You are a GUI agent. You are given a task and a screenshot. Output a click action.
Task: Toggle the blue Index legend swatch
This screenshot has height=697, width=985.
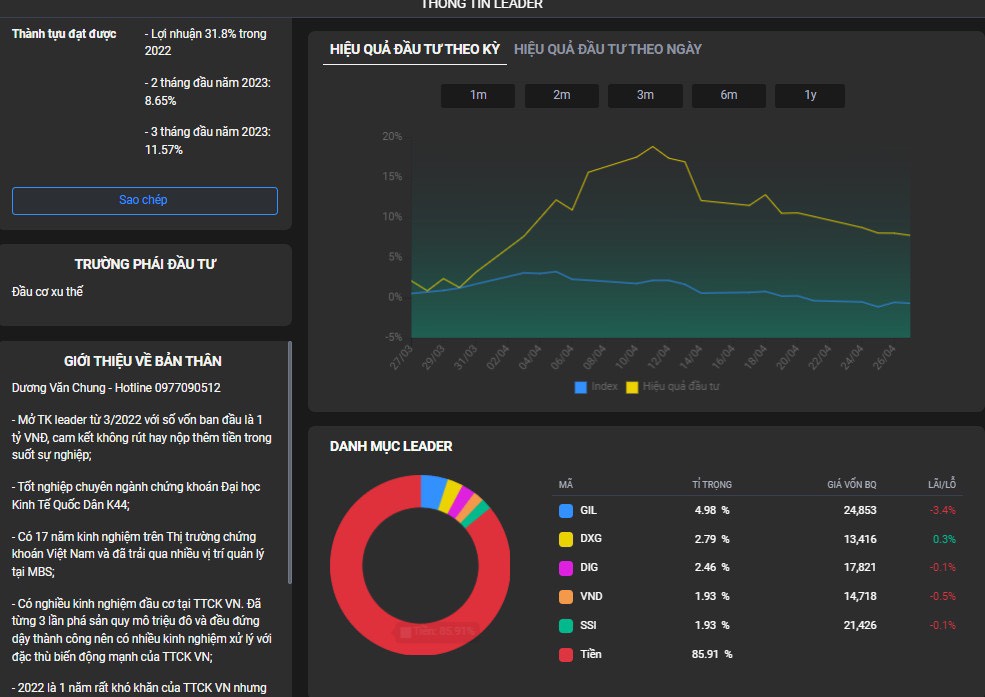point(580,387)
